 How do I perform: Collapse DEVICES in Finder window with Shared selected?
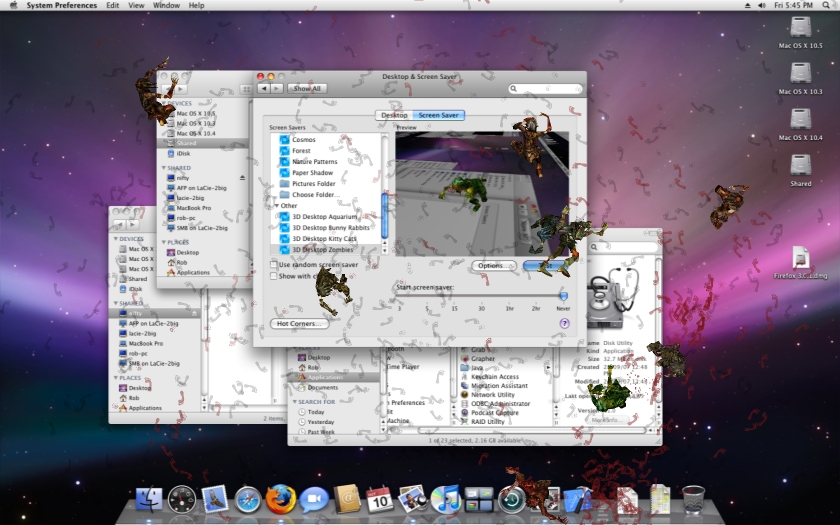[x=164, y=103]
